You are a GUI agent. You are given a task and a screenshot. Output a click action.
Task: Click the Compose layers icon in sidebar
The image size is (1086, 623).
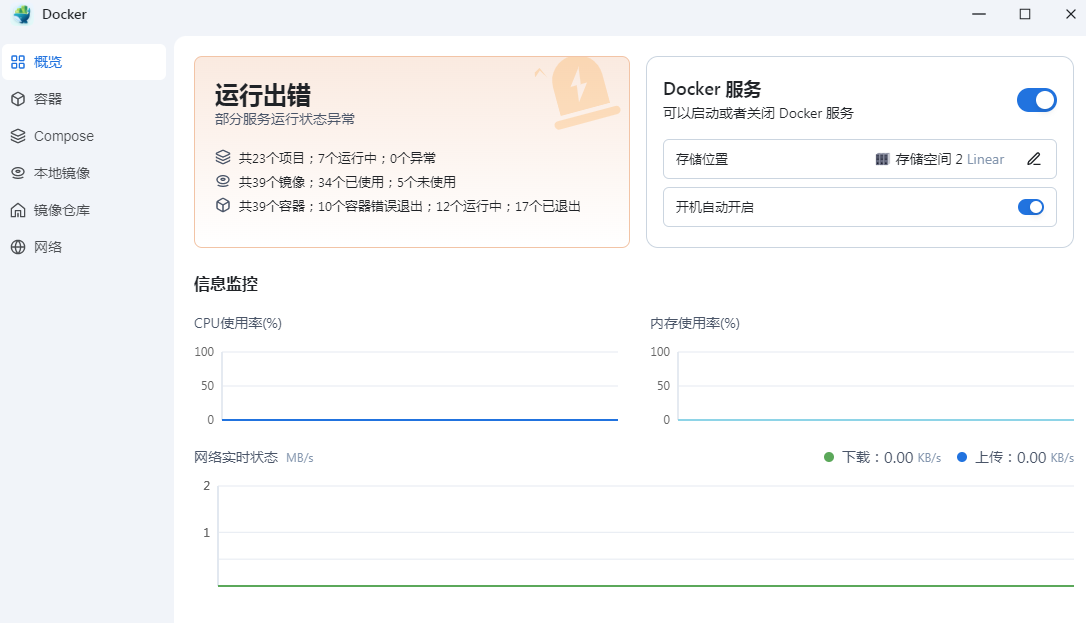[x=18, y=136]
